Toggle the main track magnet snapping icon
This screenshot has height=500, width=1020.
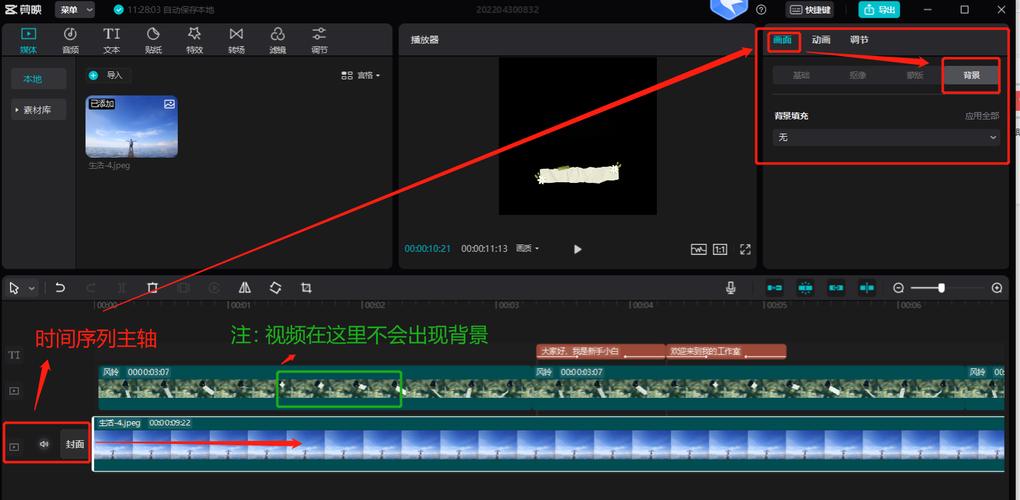pos(775,287)
